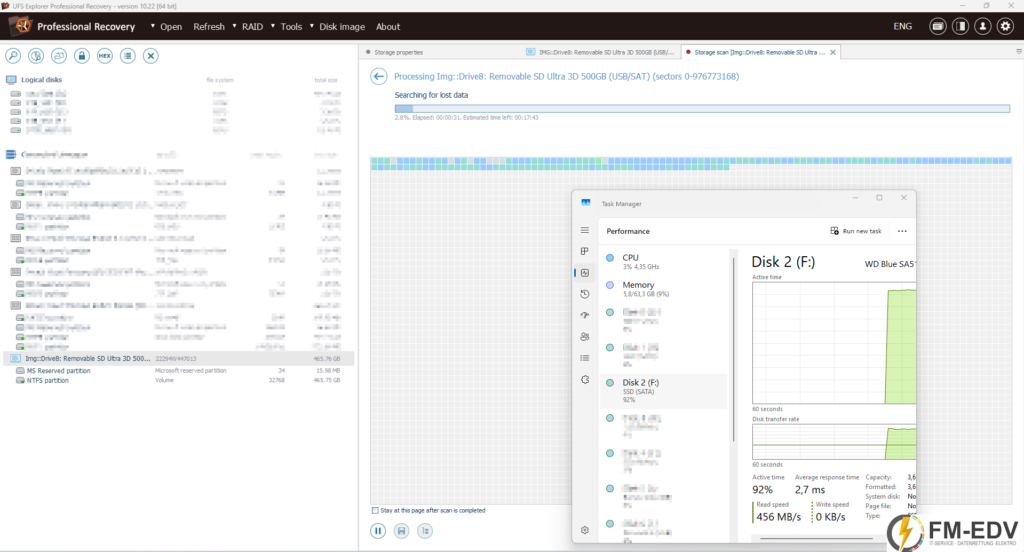Pause the running storage scan
The width and height of the screenshot is (1024, 552).
pos(378,531)
